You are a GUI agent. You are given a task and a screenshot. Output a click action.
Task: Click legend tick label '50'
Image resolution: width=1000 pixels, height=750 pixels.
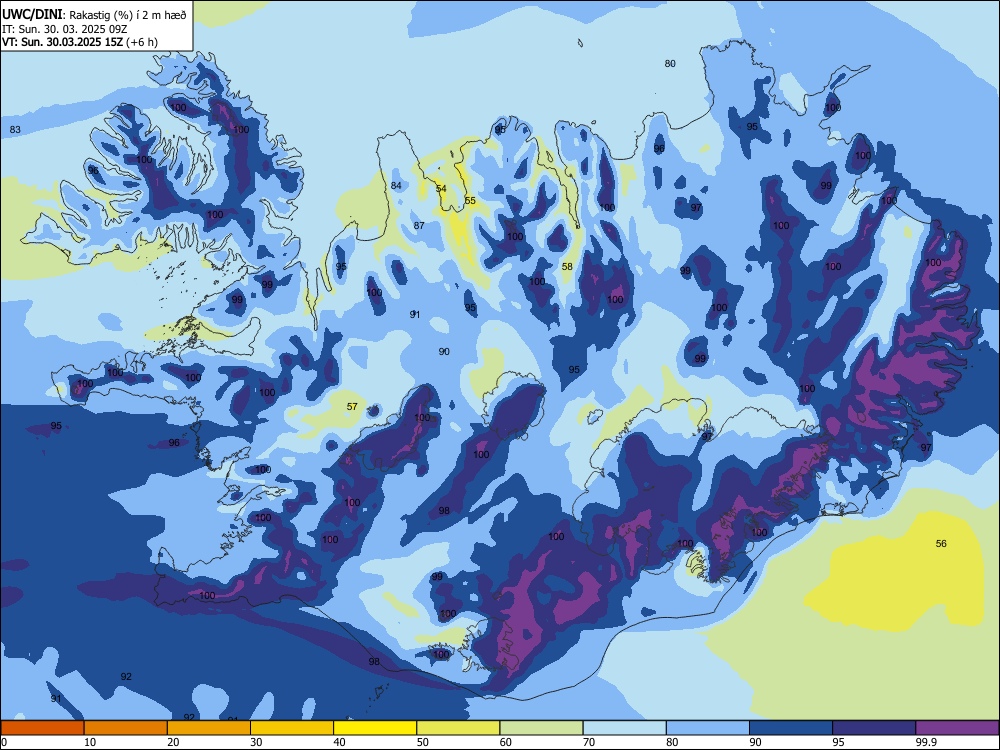tap(422, 742)
